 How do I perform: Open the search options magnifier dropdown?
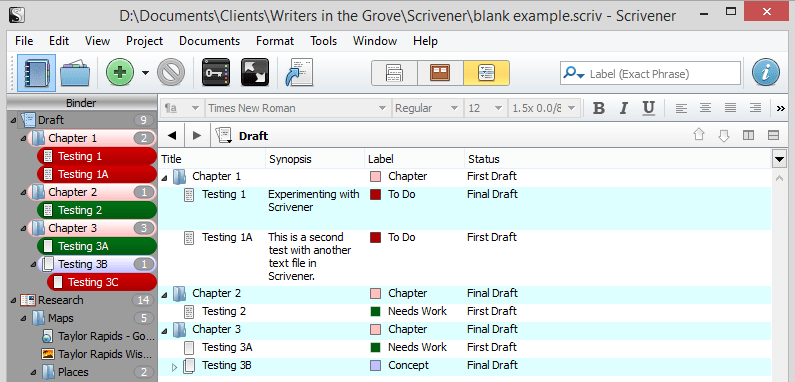(x=574, y=74)
